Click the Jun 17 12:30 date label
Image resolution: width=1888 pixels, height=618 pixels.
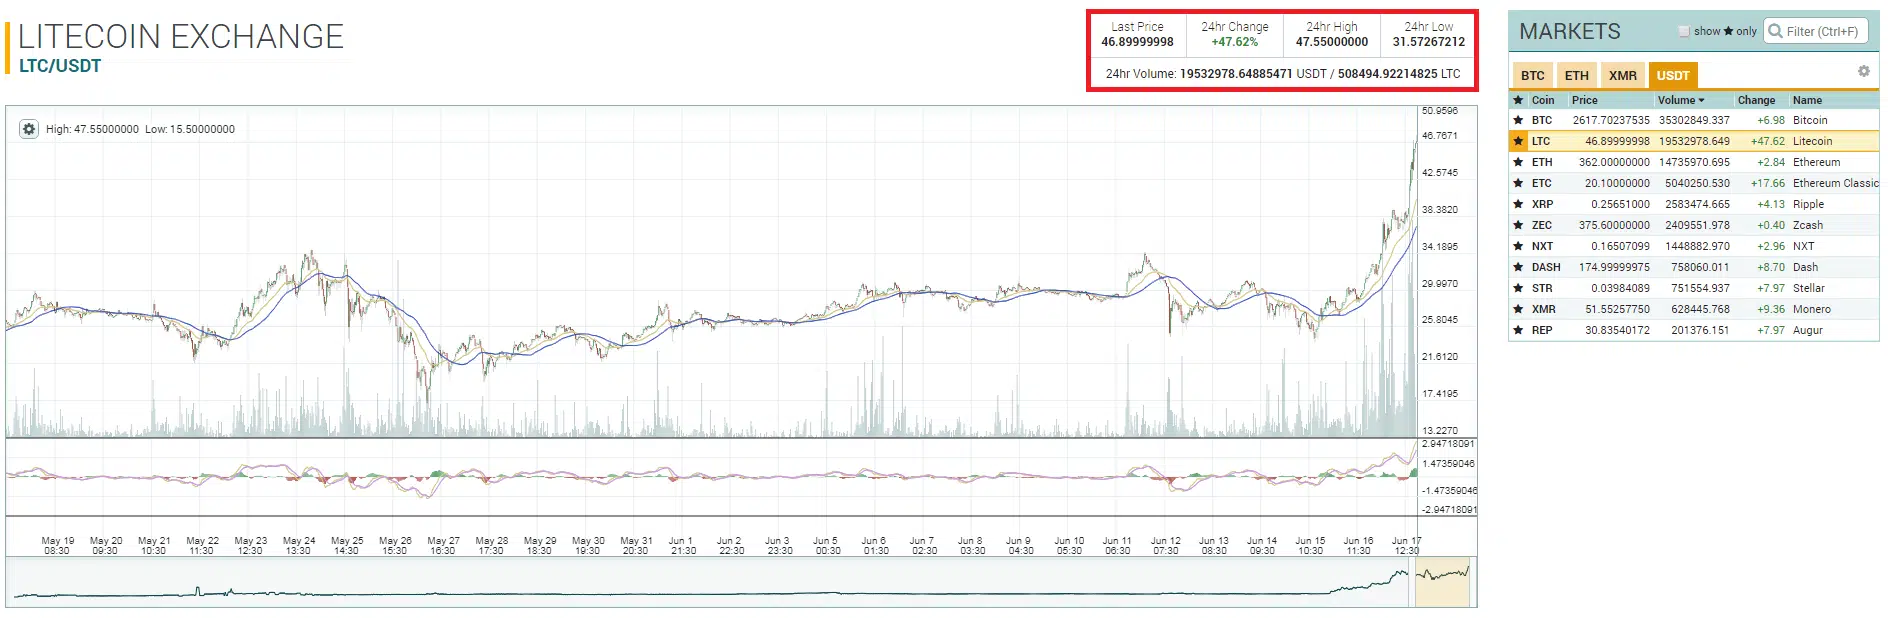[1406, 545]
